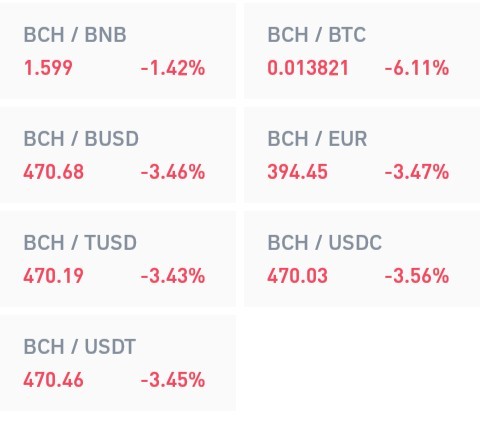Viewport: 480px width, 430px height.
Task: Click the 394.45 EUR price
Action: pos(297,172)
